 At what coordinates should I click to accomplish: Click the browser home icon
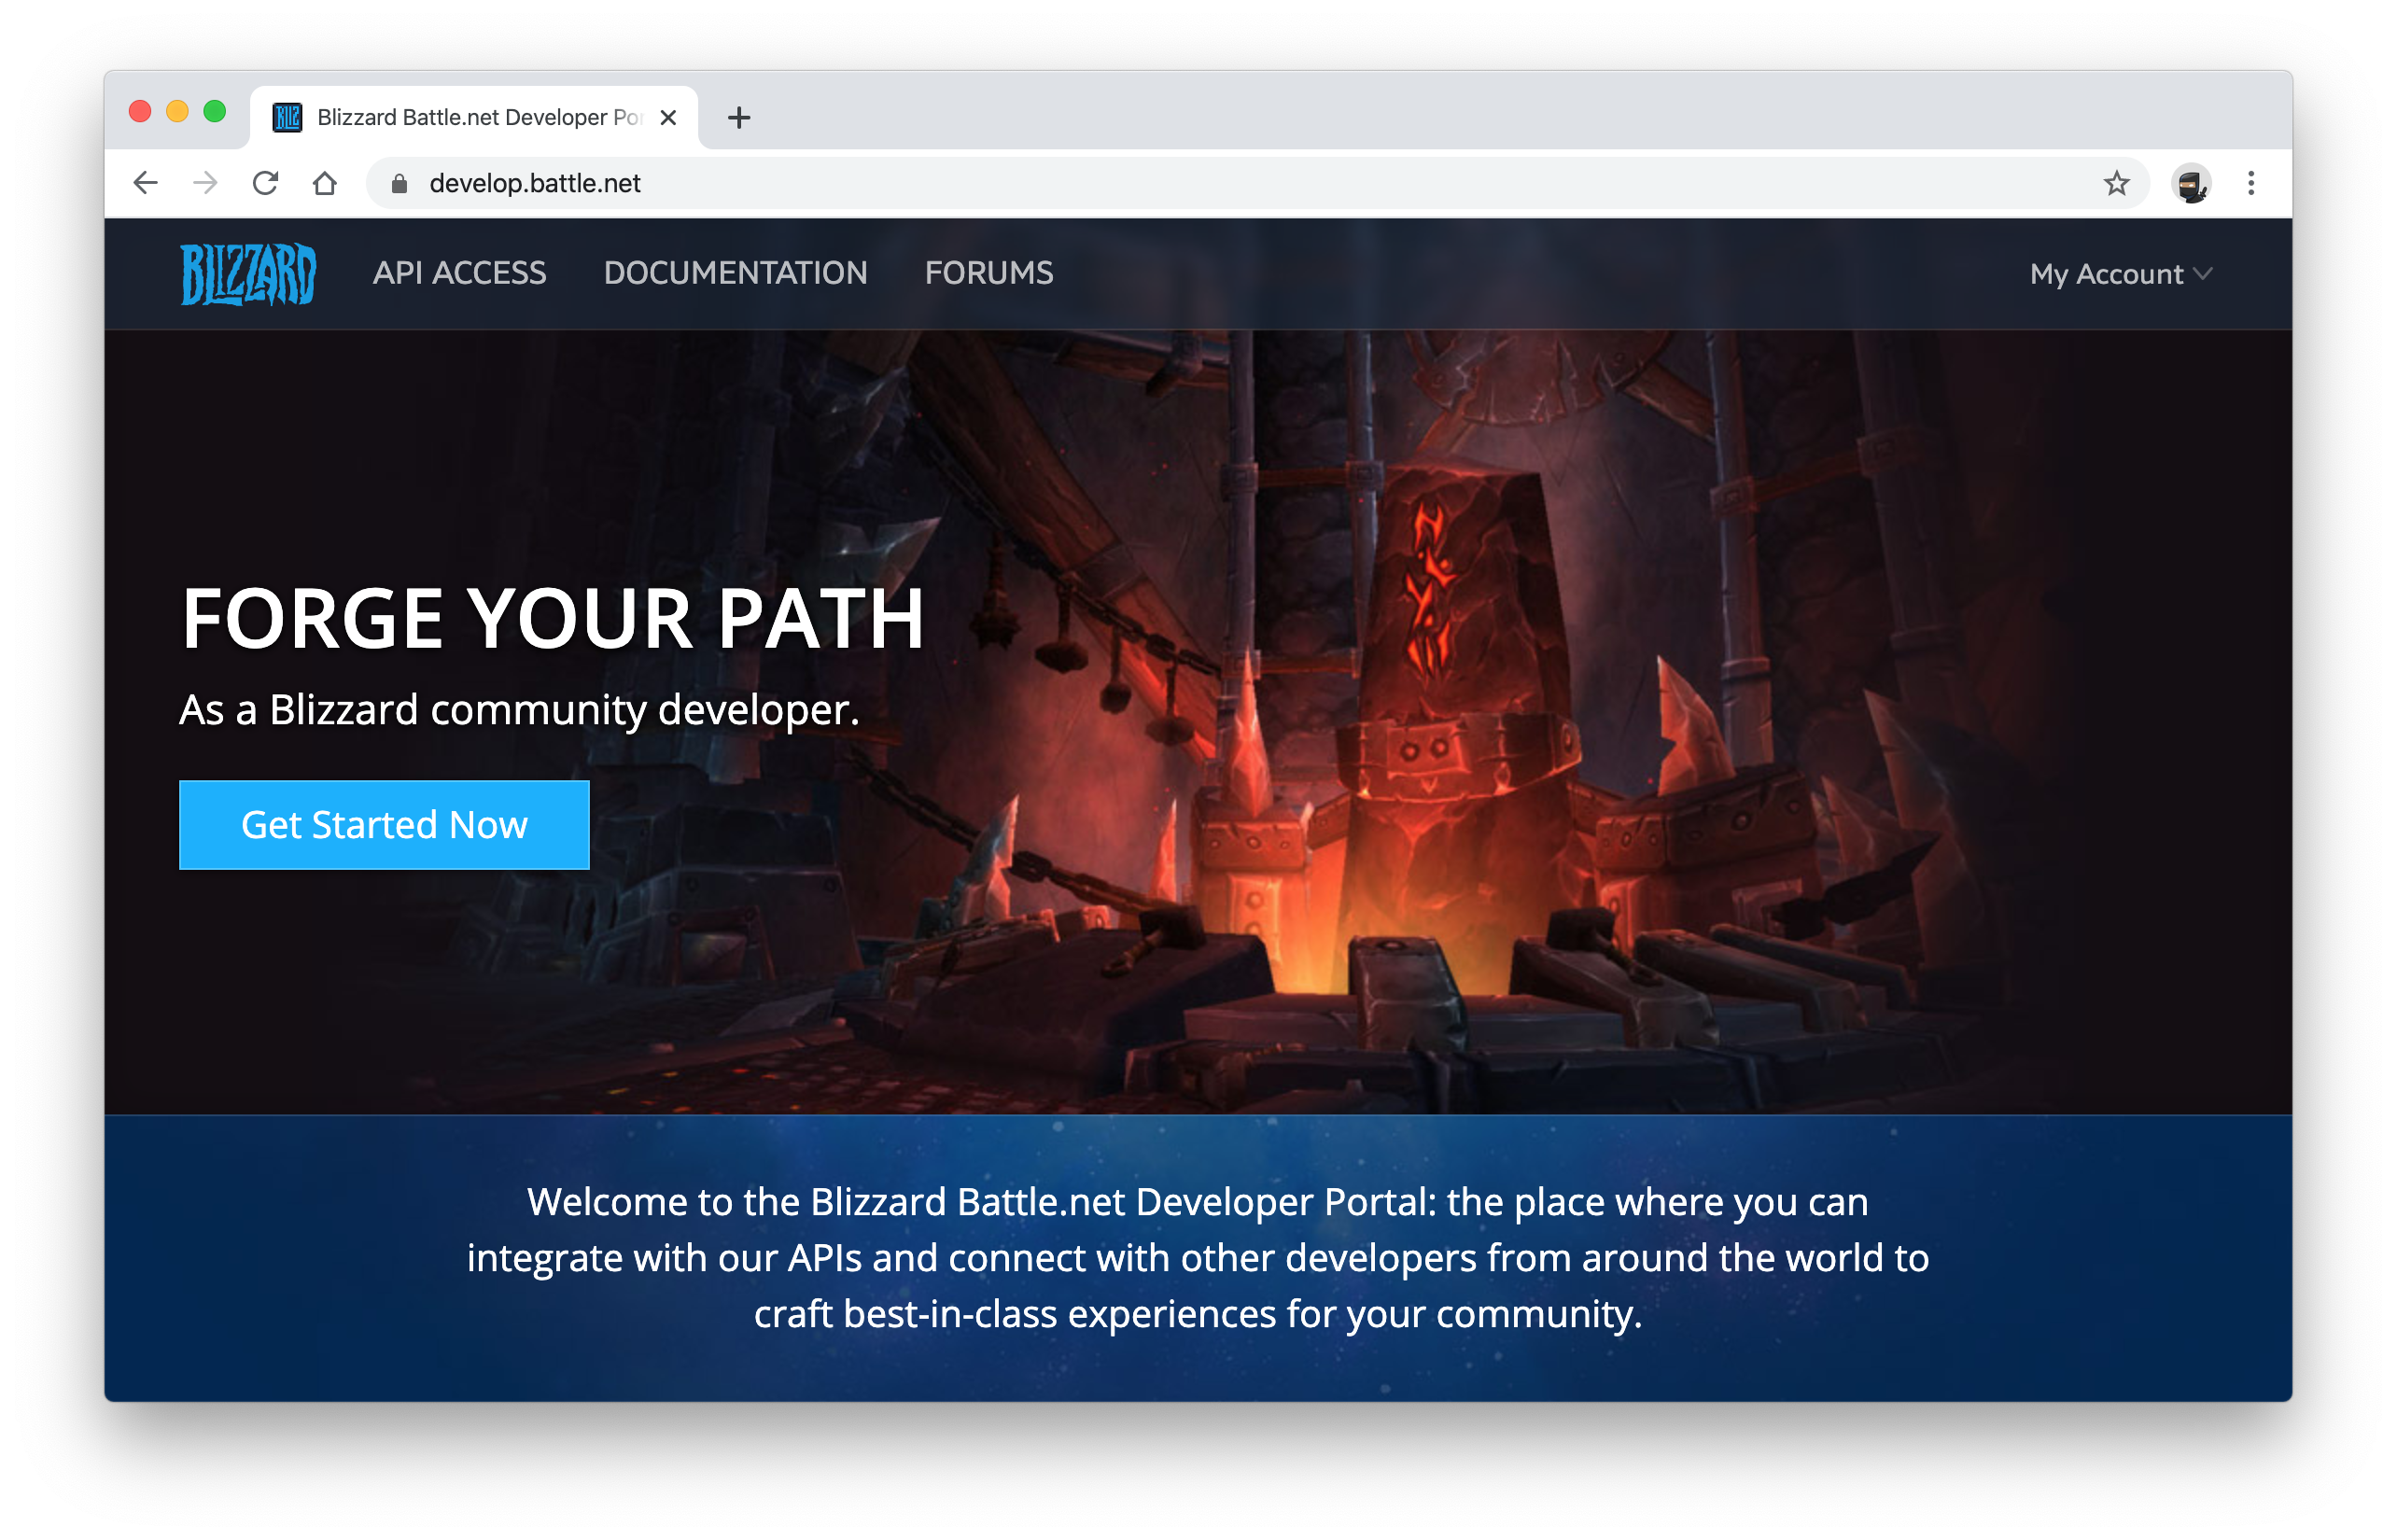coord(324,183)
